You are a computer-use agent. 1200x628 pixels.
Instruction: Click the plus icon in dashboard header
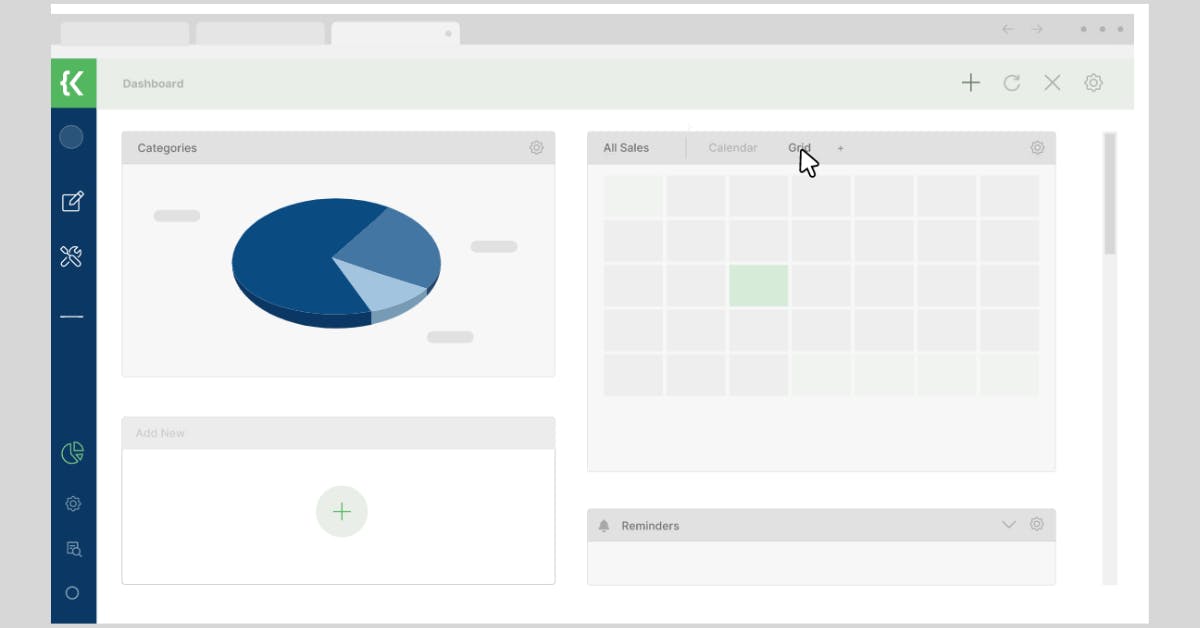971,83
